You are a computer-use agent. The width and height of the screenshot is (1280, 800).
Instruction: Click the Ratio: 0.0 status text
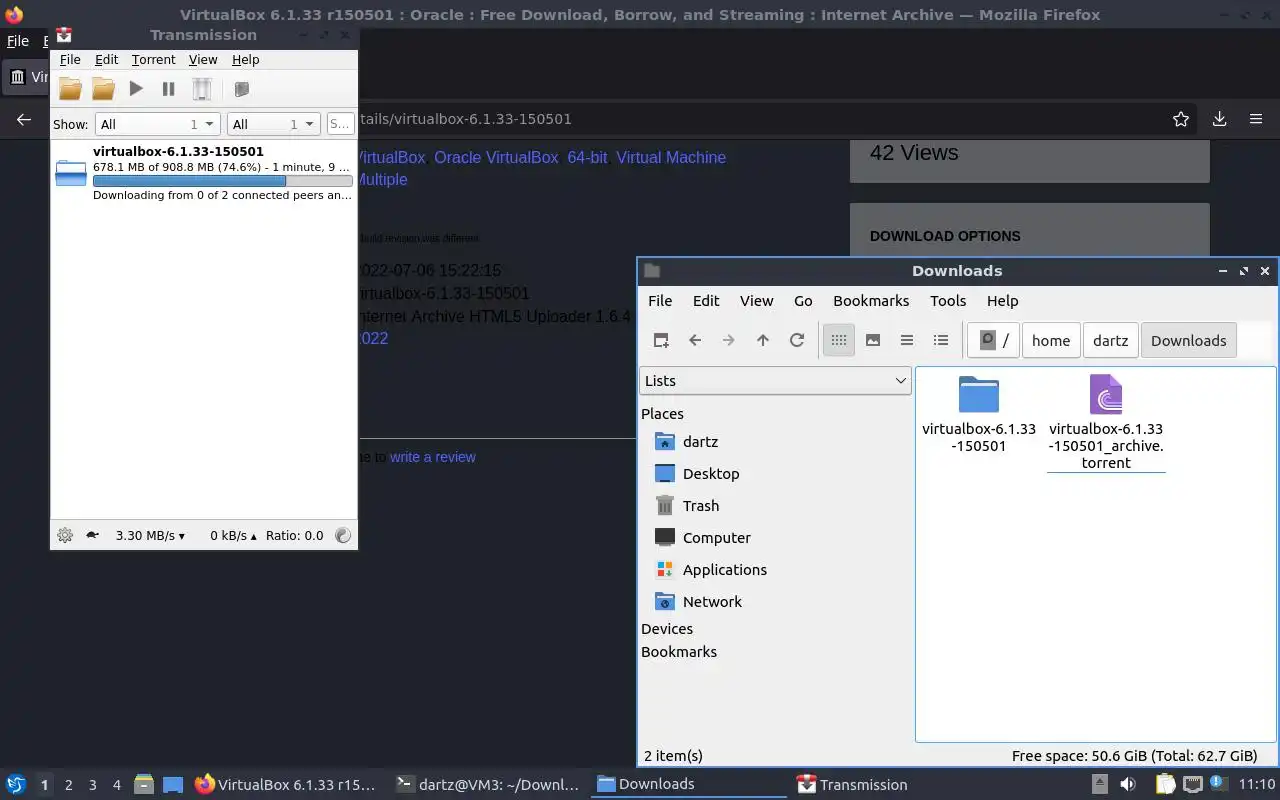point(295,535)
